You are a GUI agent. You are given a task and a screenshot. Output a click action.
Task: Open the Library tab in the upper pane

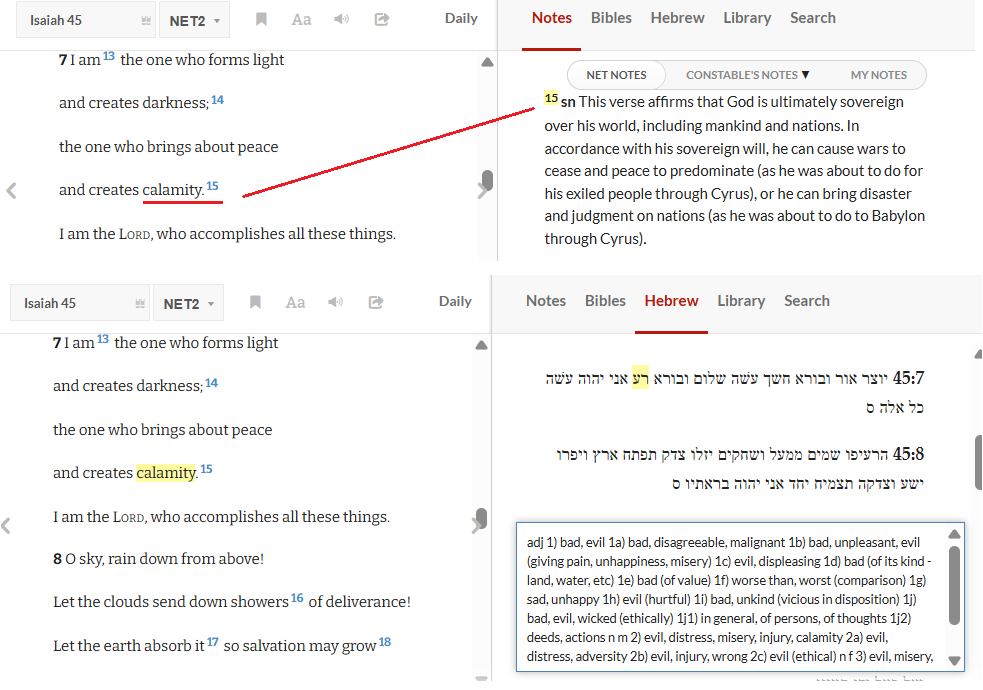747,18
